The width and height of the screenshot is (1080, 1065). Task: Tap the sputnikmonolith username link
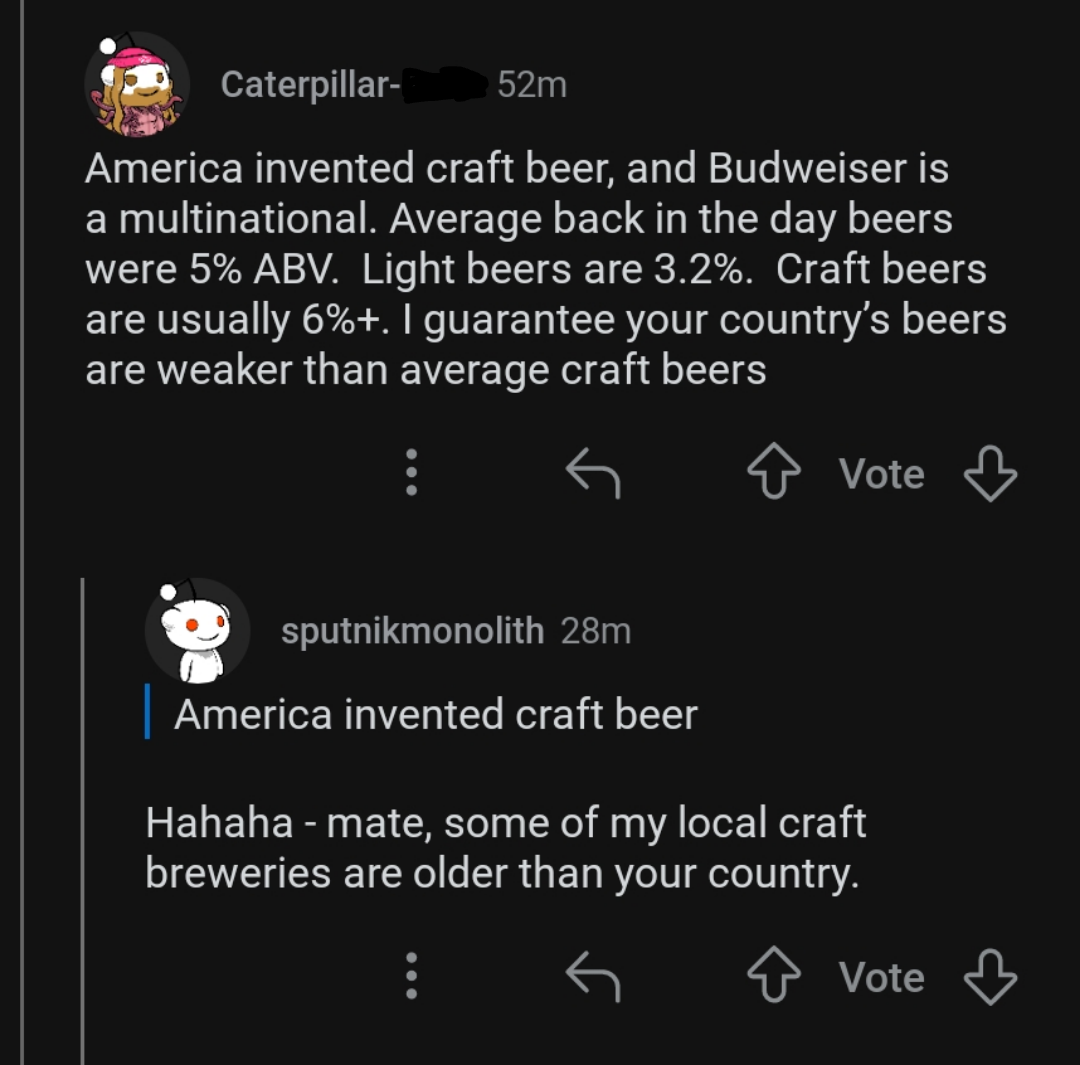(411, 630)
